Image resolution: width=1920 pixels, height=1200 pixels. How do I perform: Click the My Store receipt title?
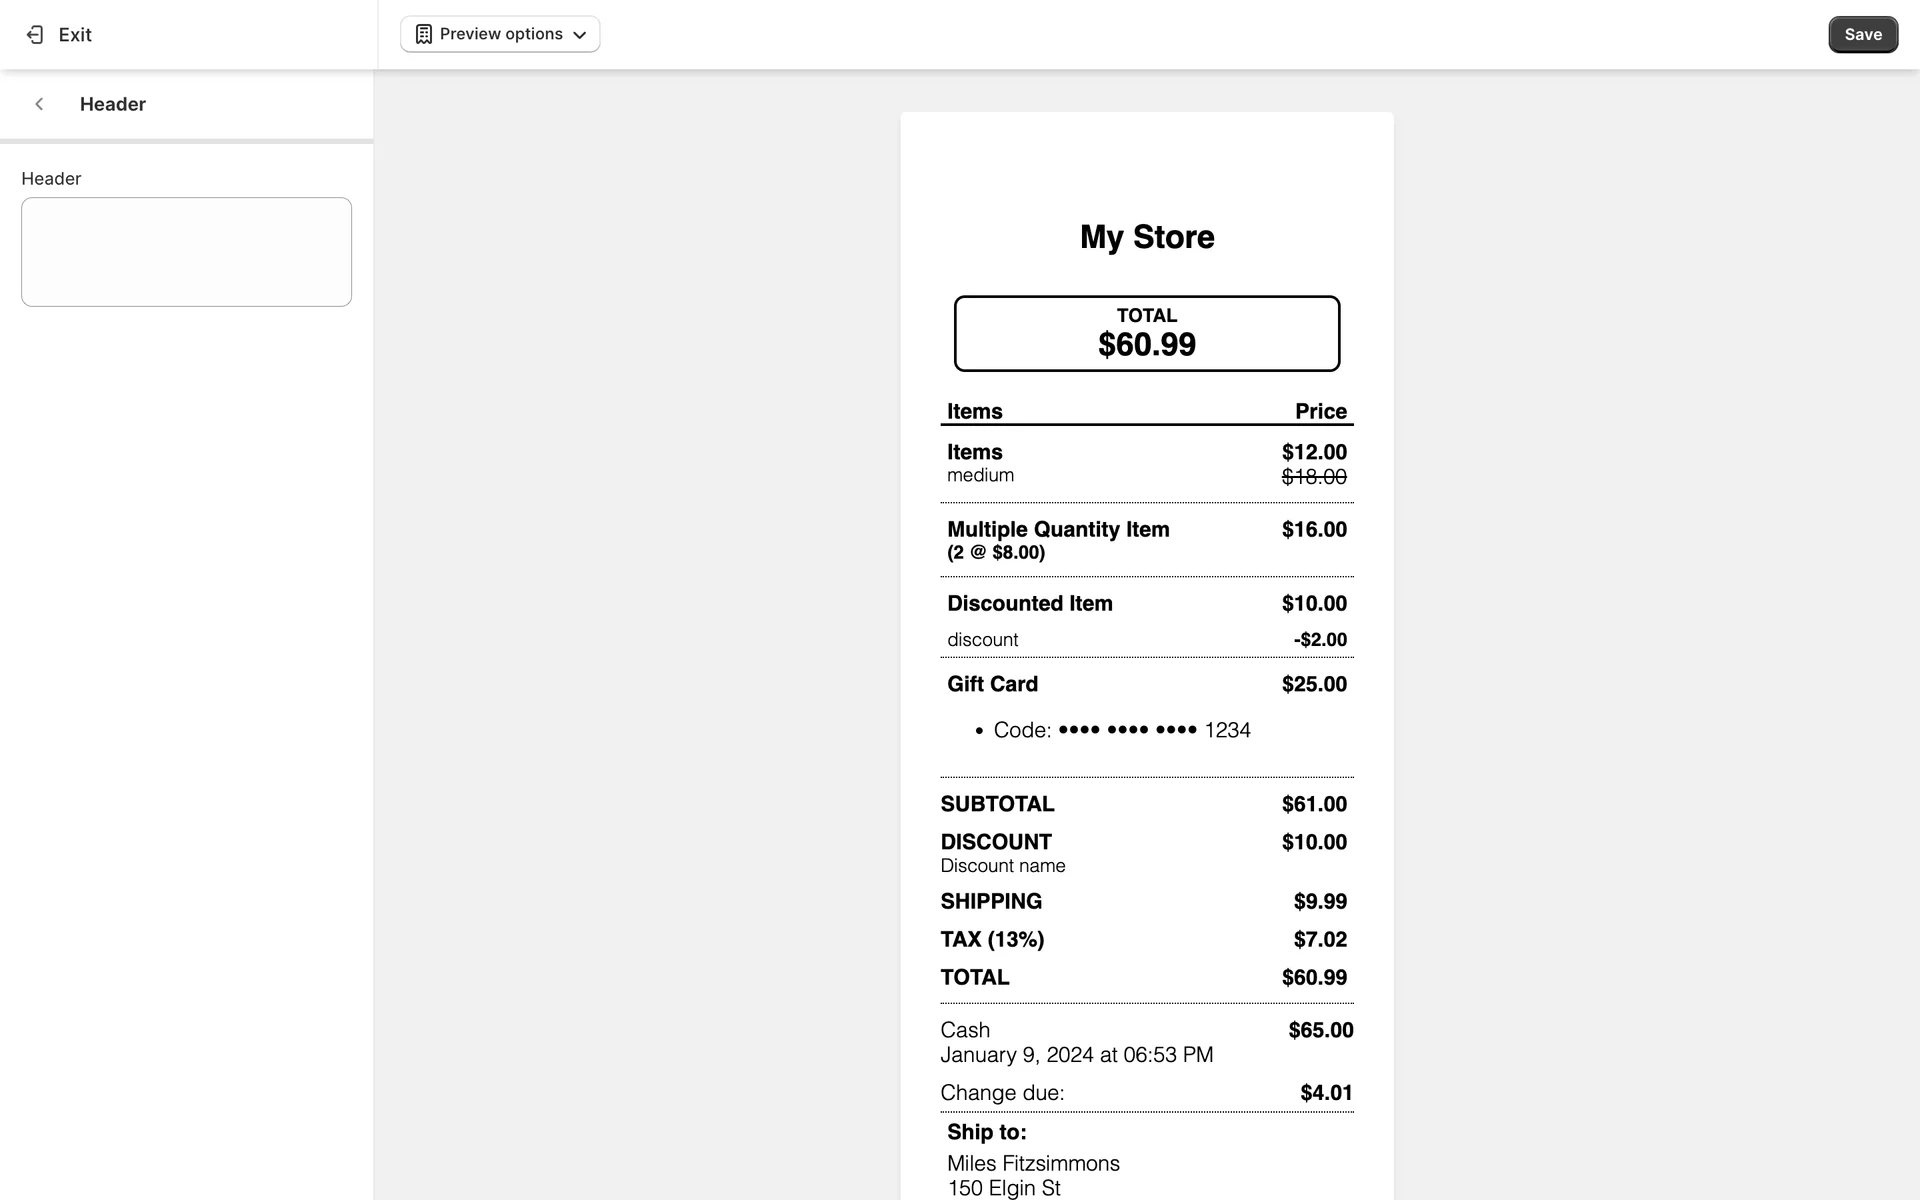click(1147, 237)
